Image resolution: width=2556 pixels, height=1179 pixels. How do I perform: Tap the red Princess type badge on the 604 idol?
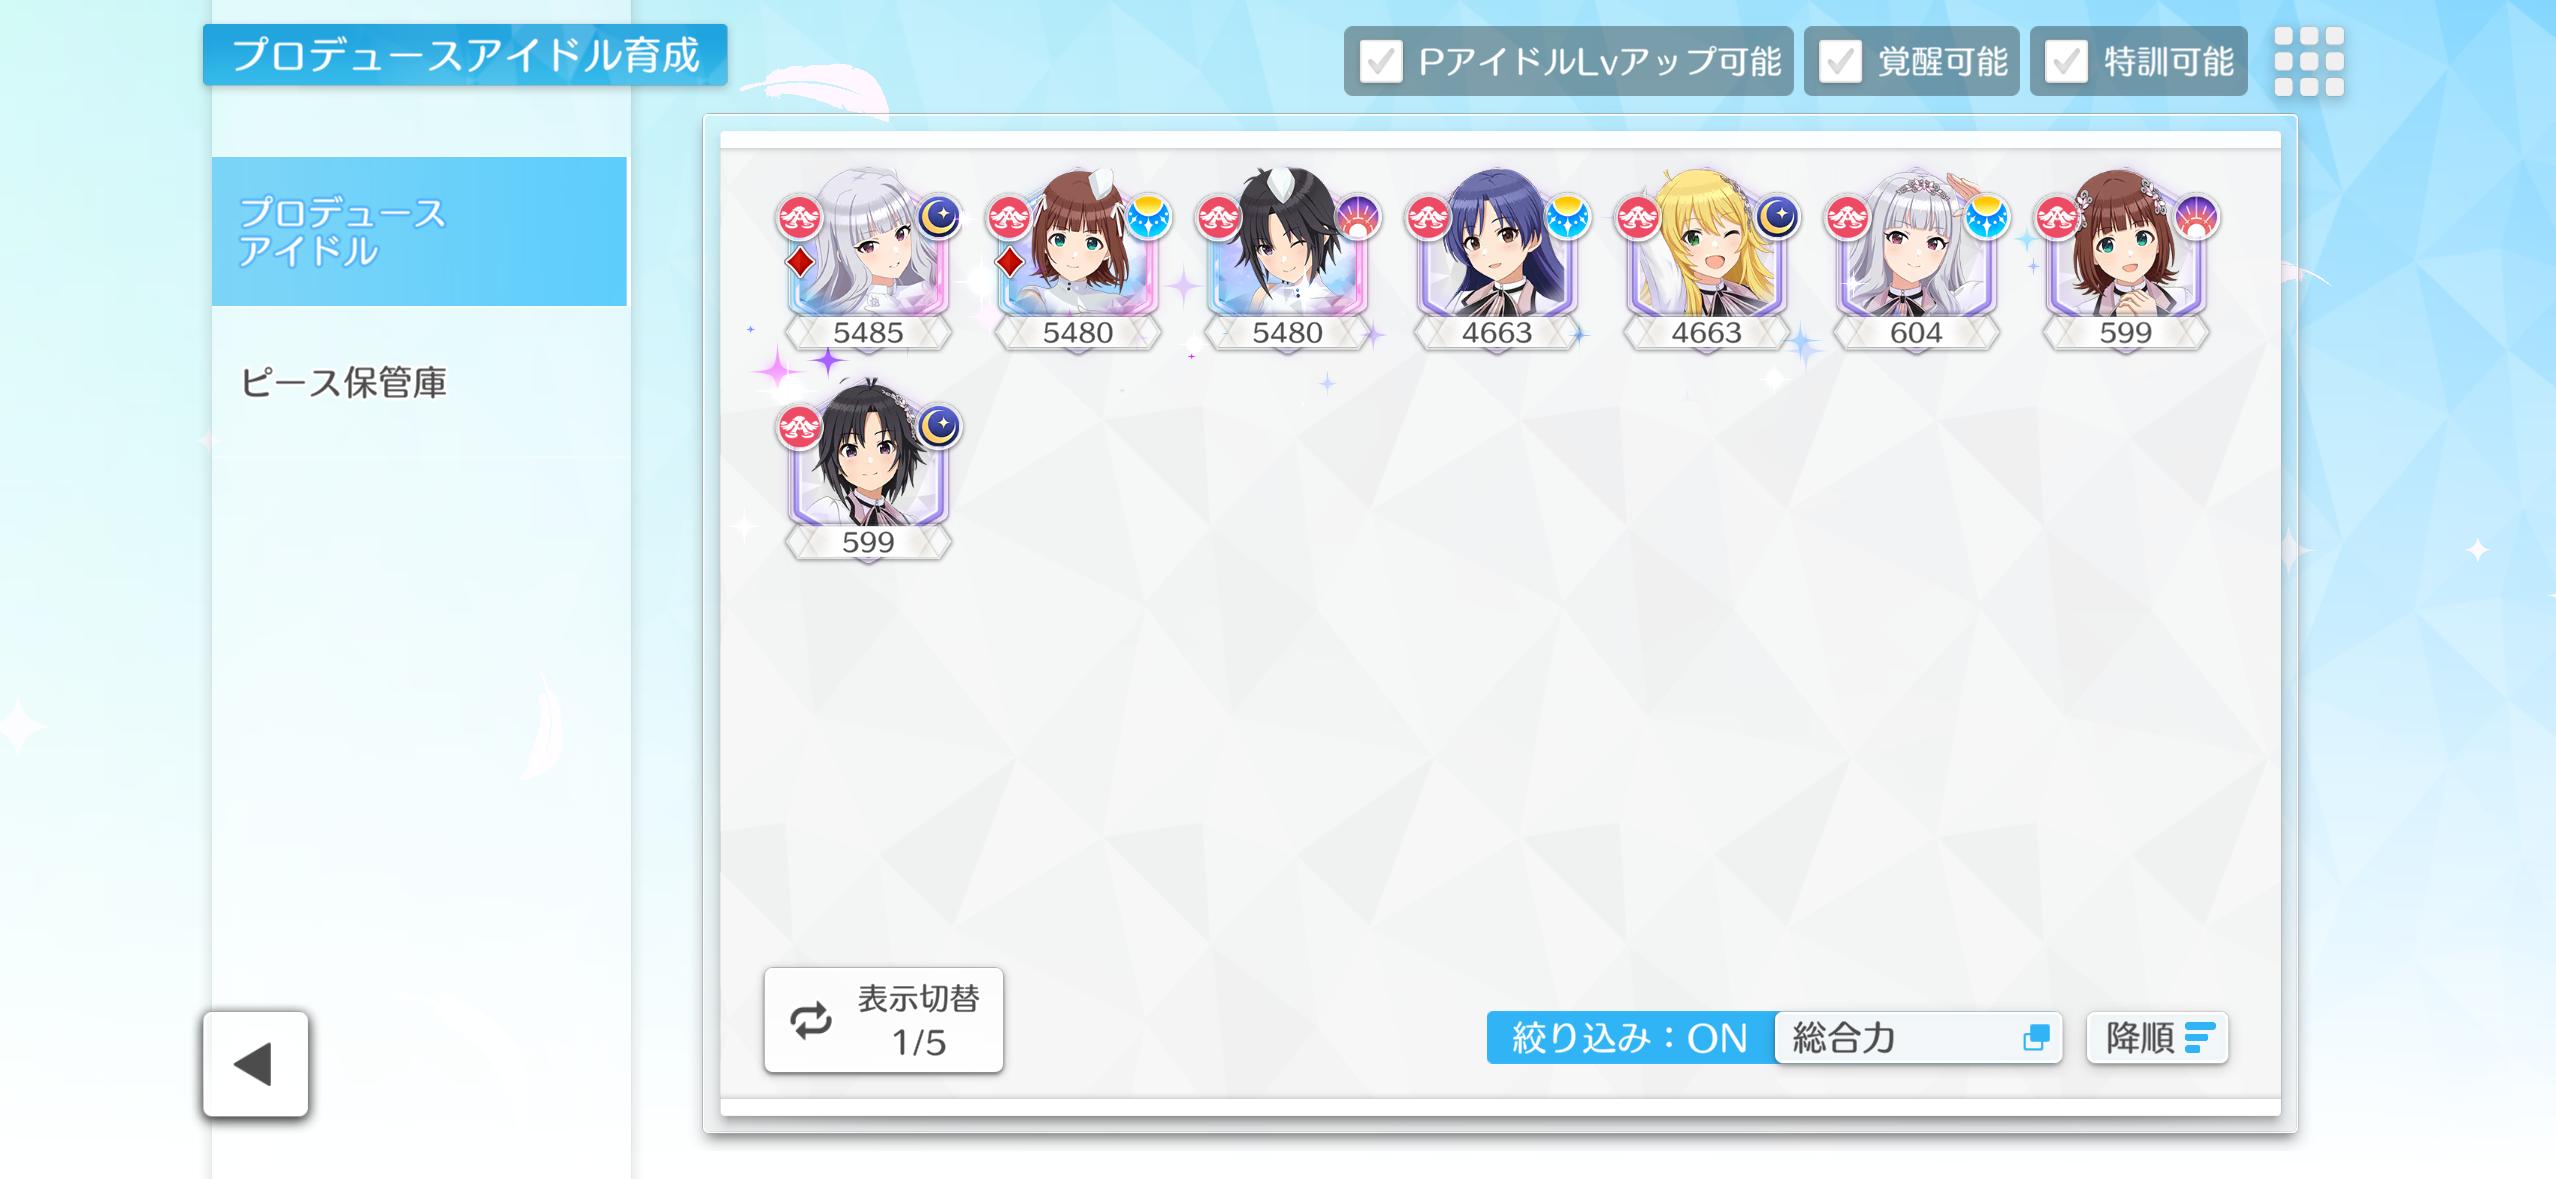tap(1848, 217)
